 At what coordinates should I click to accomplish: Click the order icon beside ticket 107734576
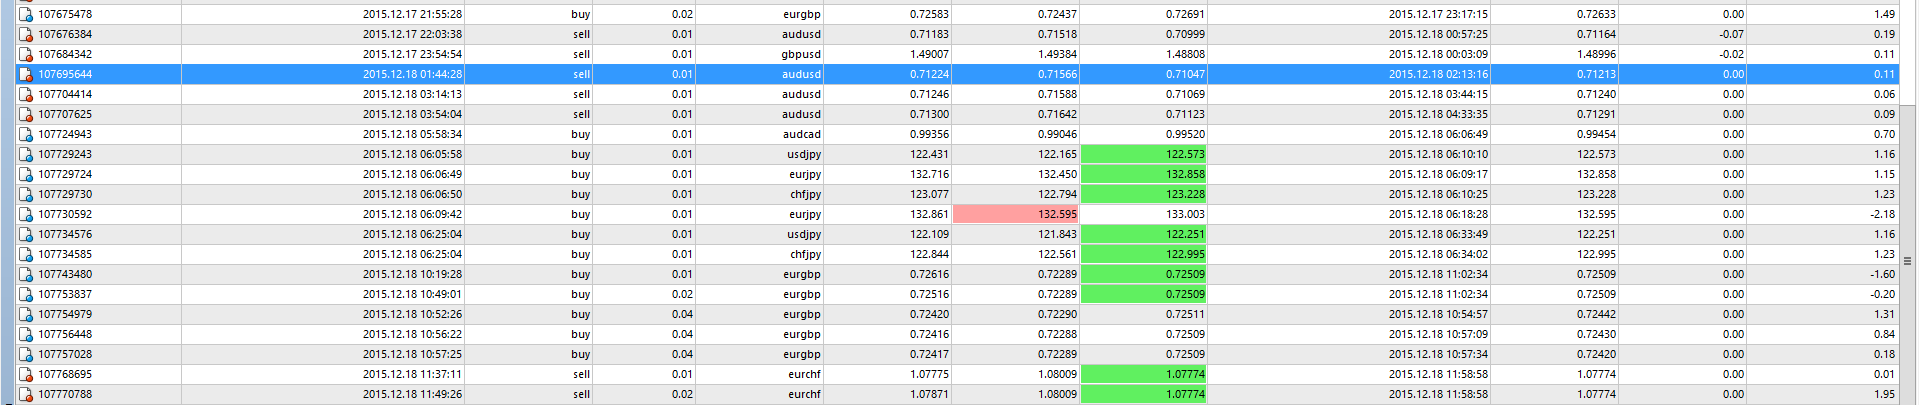pyautogui.click(x=26, y=234)
